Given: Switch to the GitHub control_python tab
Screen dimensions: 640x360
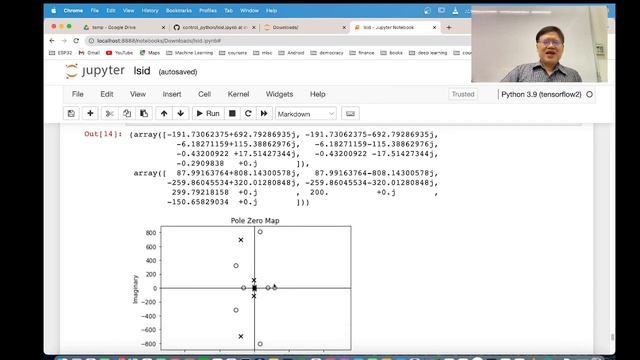Looking at the screenshot, I should point(213,27).
